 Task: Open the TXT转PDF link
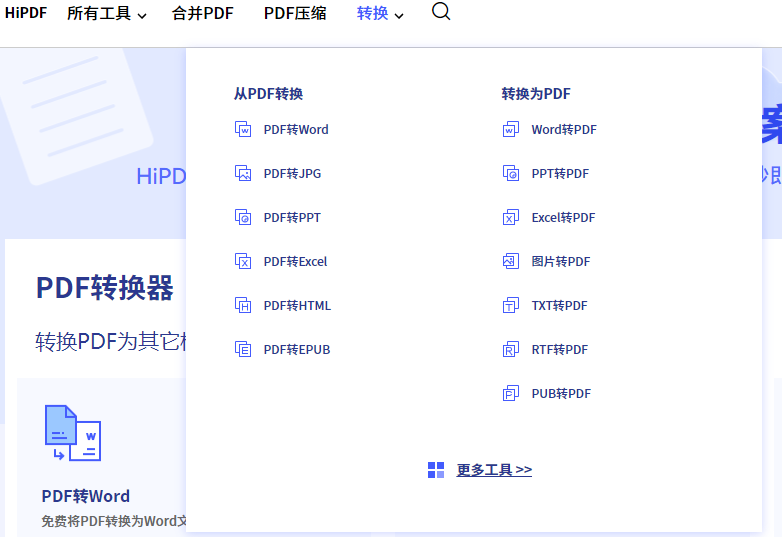(560, 305)
